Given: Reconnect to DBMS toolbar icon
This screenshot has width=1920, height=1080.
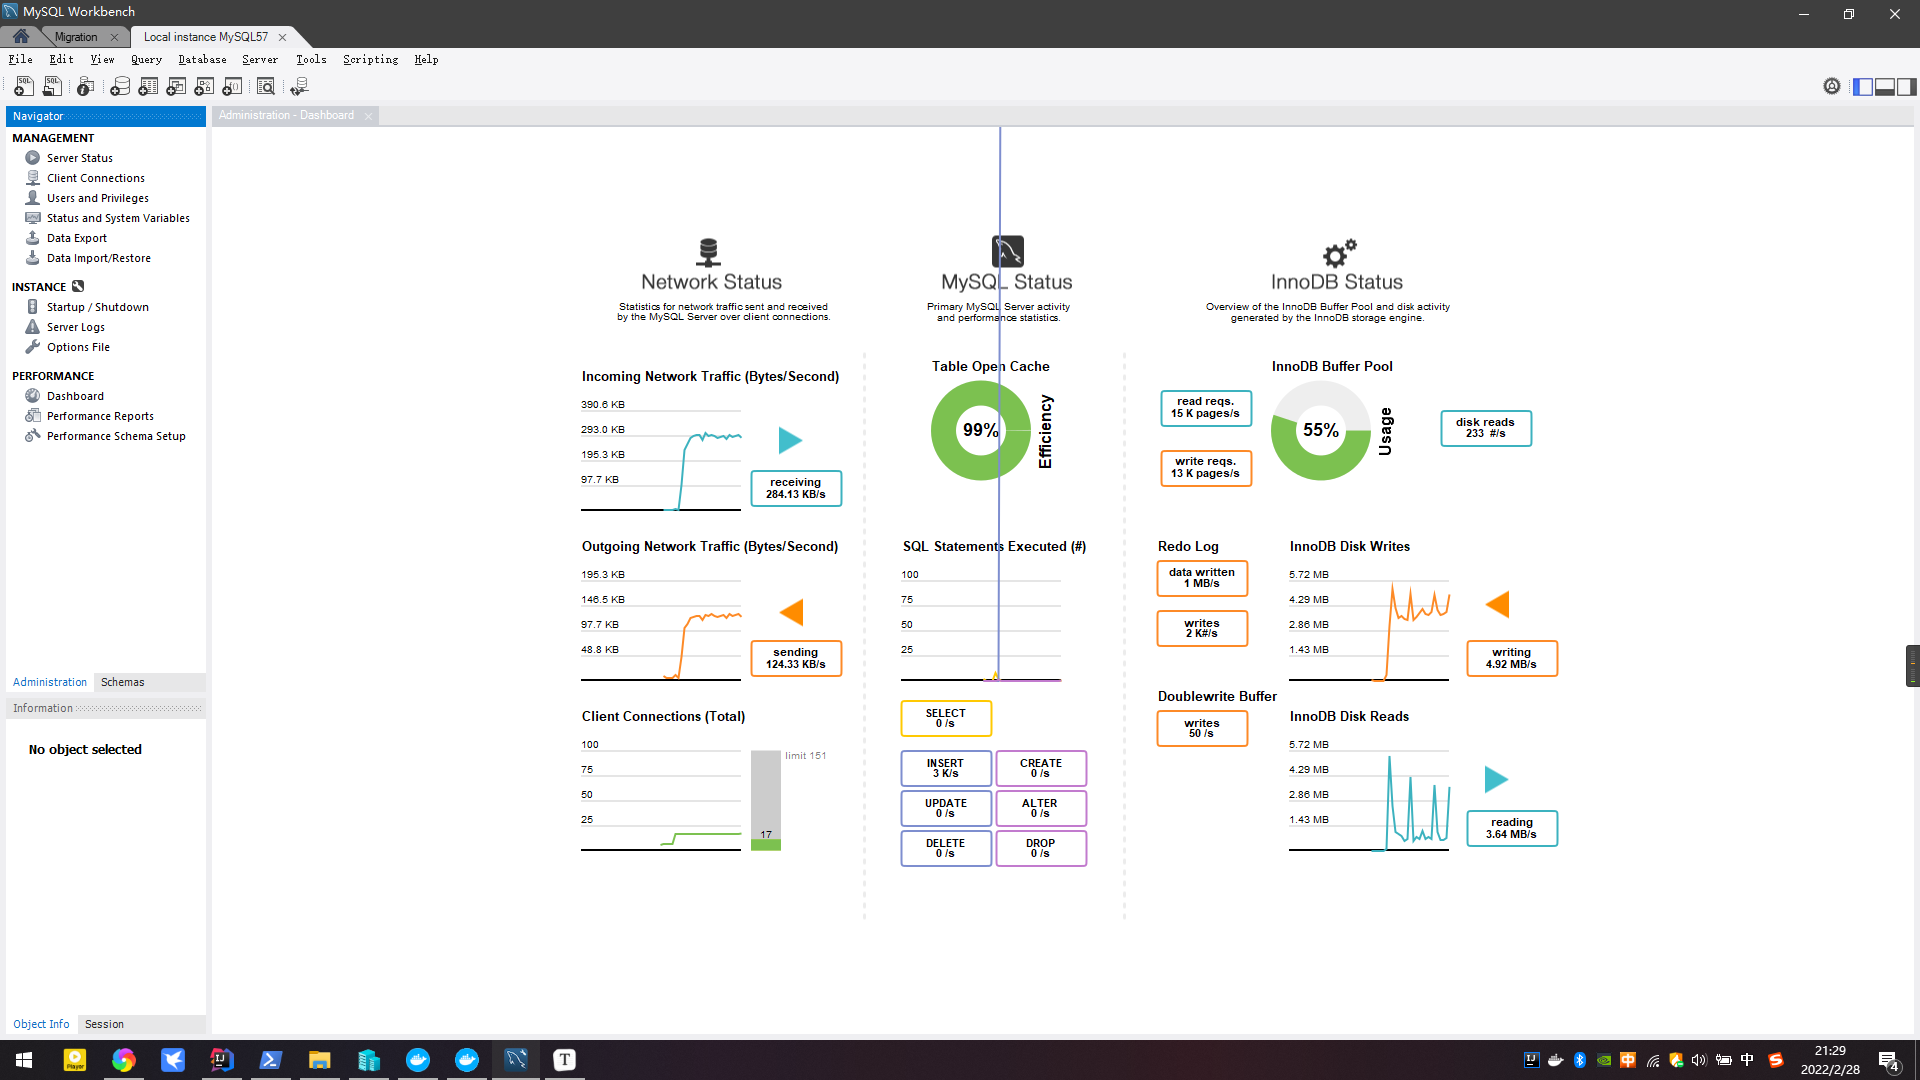Looking at the screenshot, I should (299, 87).
